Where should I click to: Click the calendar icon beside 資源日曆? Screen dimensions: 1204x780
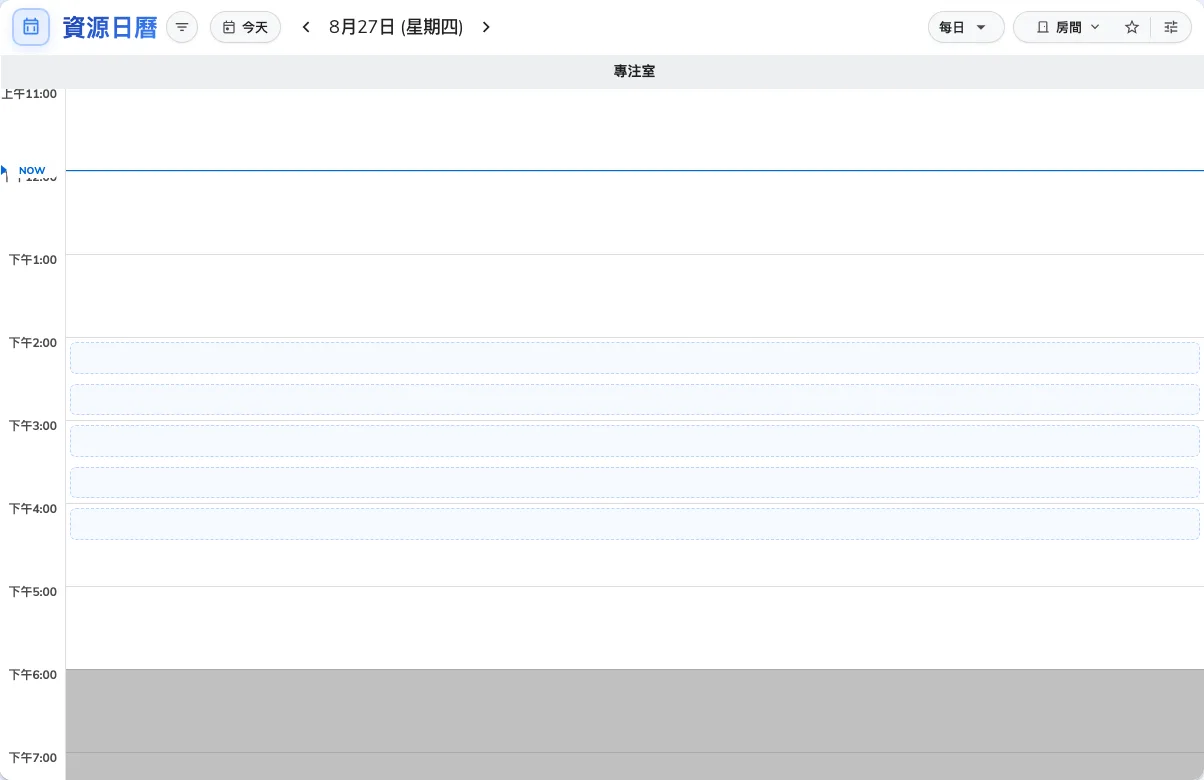(x=31, y=27)
